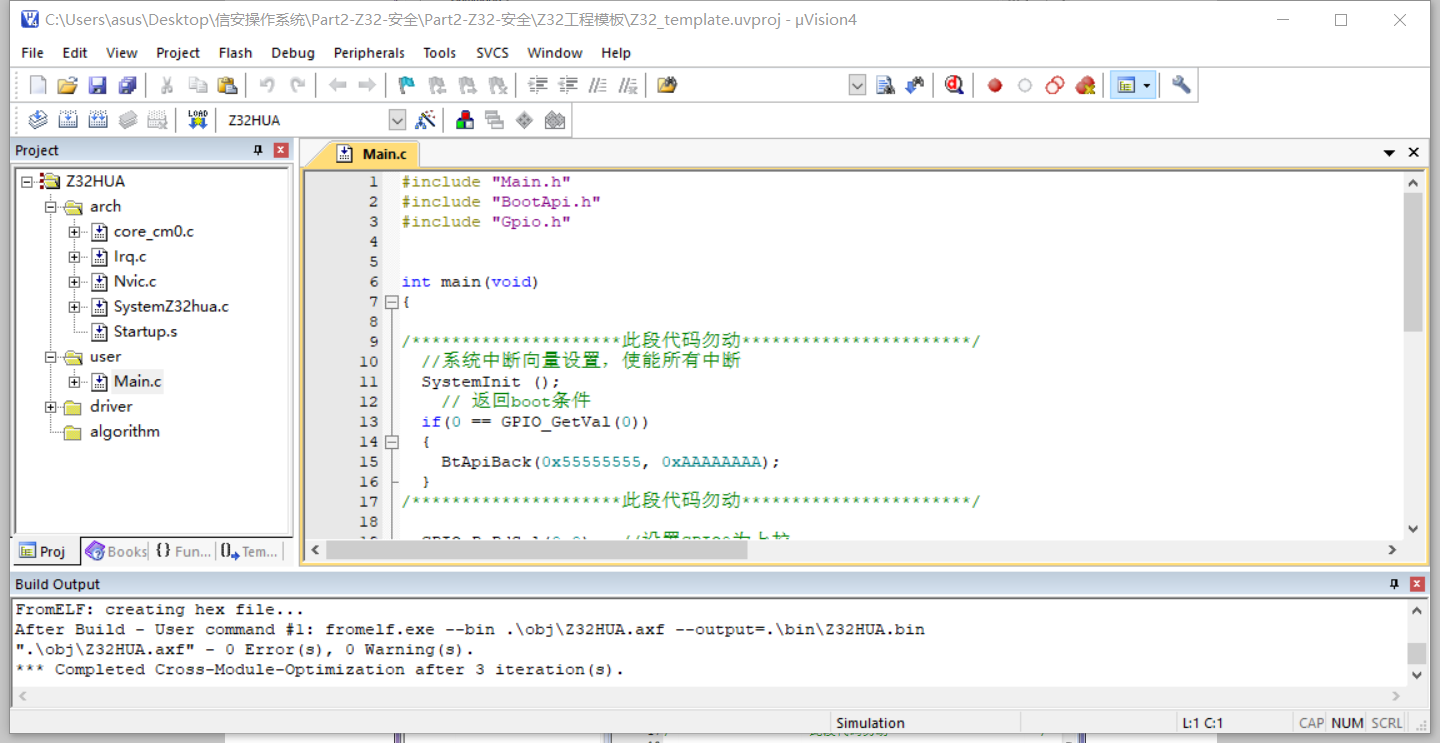This screenshot has width=1440, height=743.
Task: Click the Translate current file icon
Action: (38, 120)
